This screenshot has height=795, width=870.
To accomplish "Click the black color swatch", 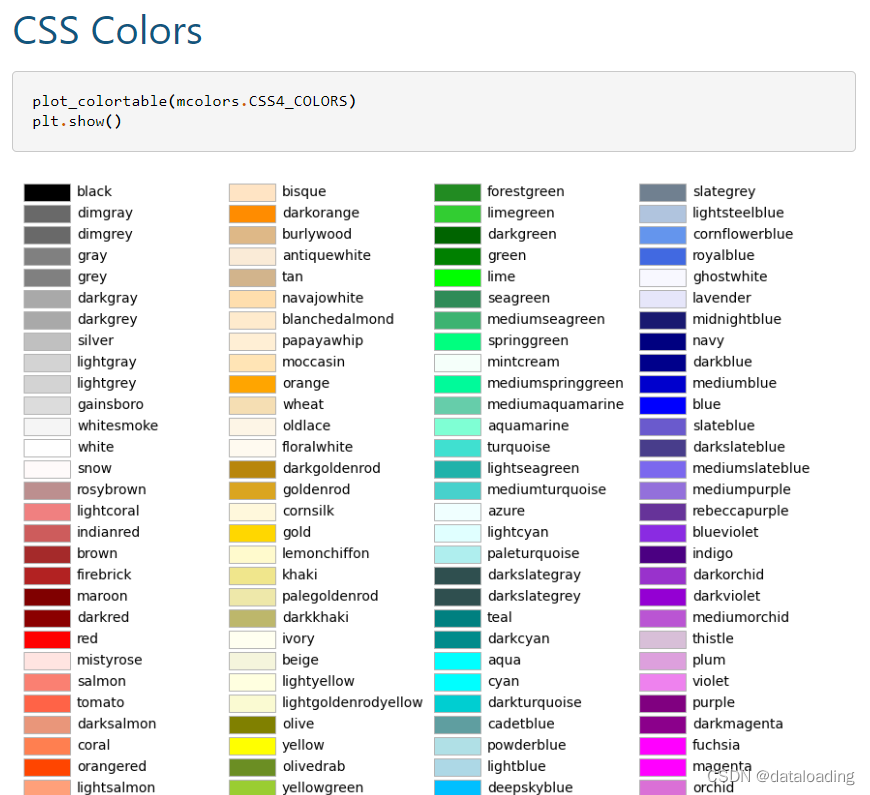I will click(x=48, y=191).
